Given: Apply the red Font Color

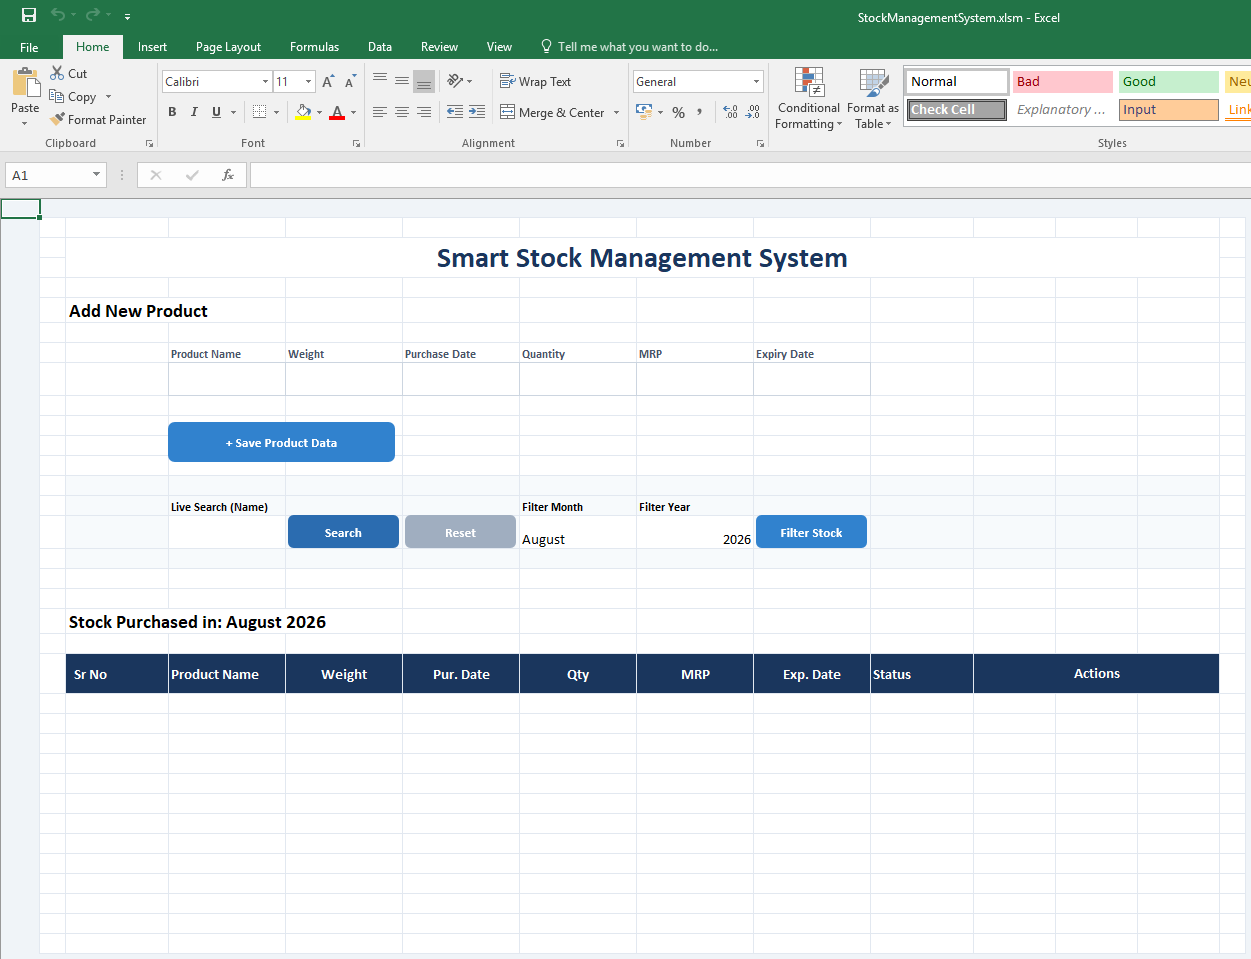Looking at the screenshot, I should [x=337, y=112].
